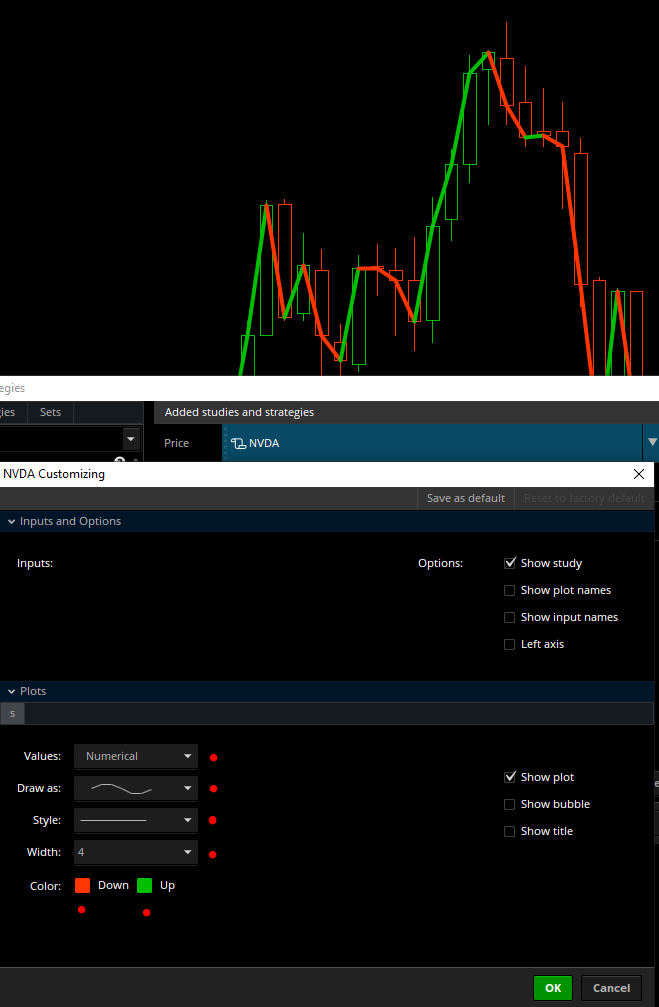Open the Width dropdown set to 4
This screenshot has height=1007, width=659.
pos(136,853)
